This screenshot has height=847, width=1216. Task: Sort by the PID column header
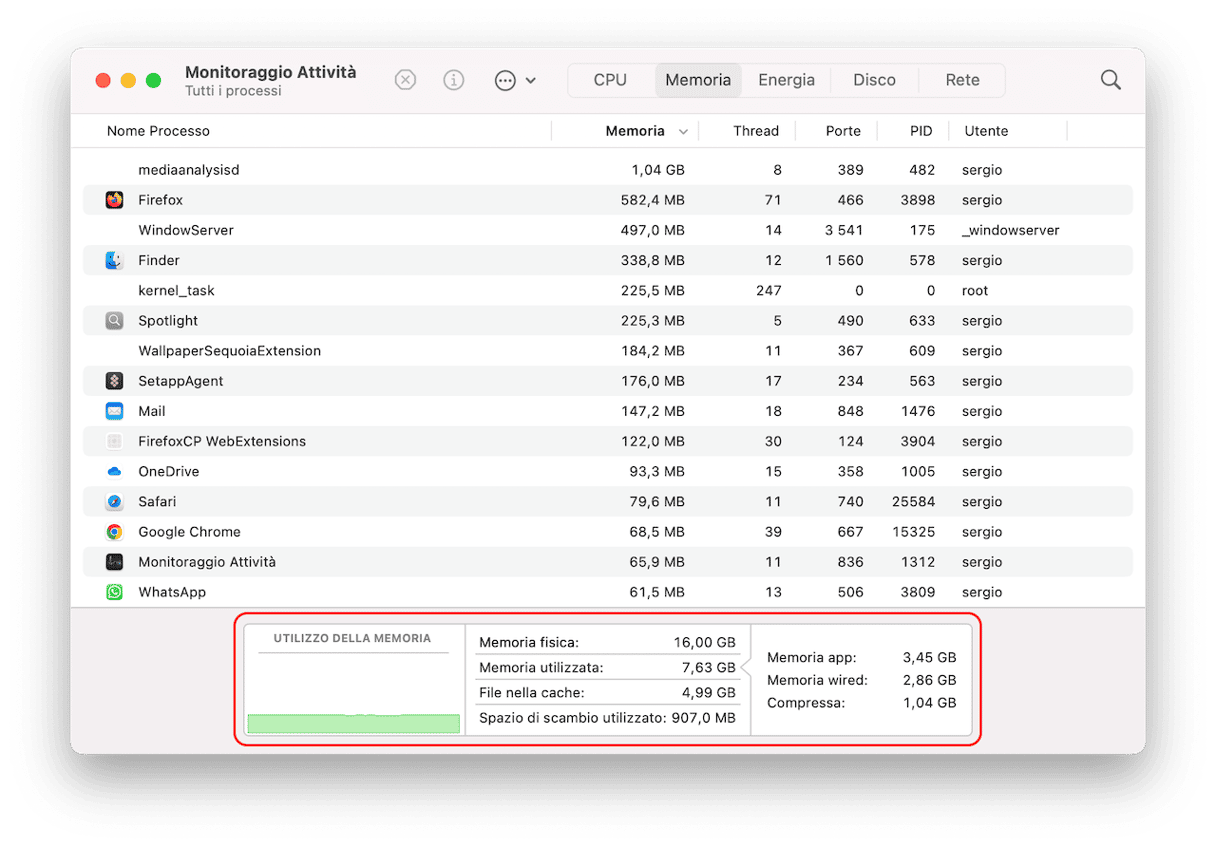(x=921, y=131)
